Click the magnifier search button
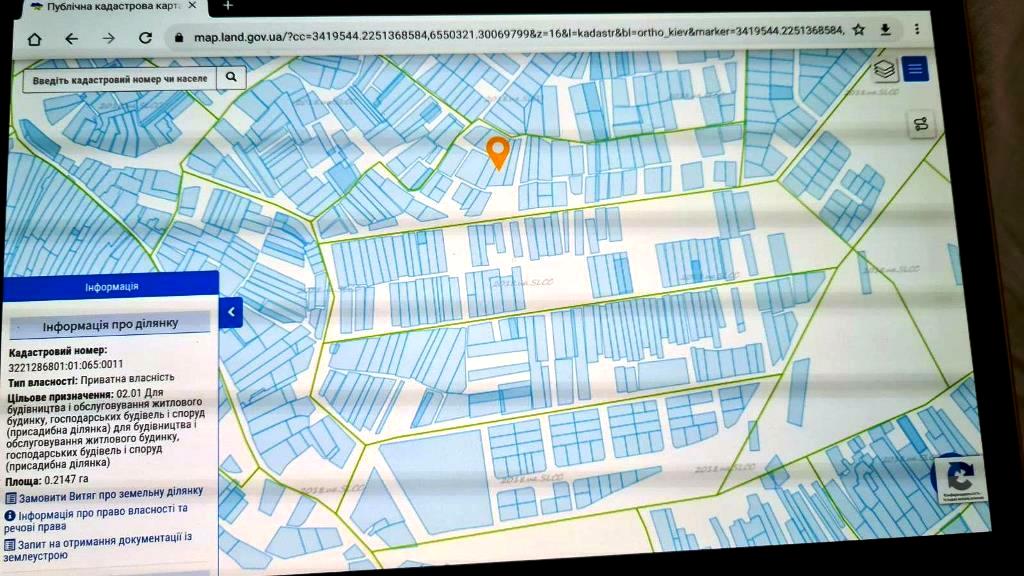1024x576 pixels. point(231,77)
